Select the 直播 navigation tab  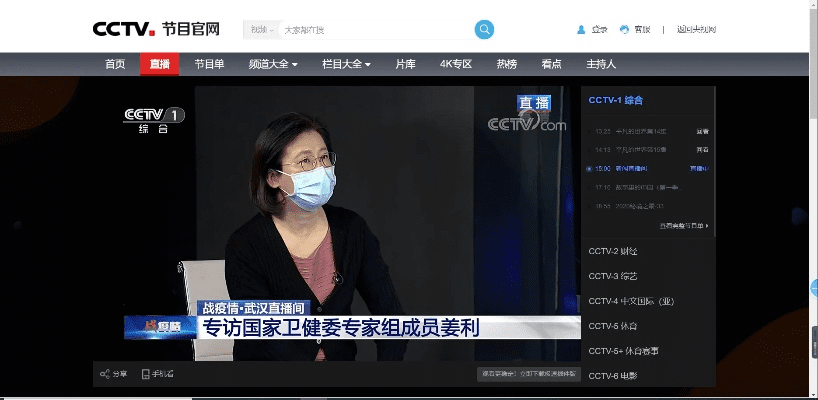(160, 64)
